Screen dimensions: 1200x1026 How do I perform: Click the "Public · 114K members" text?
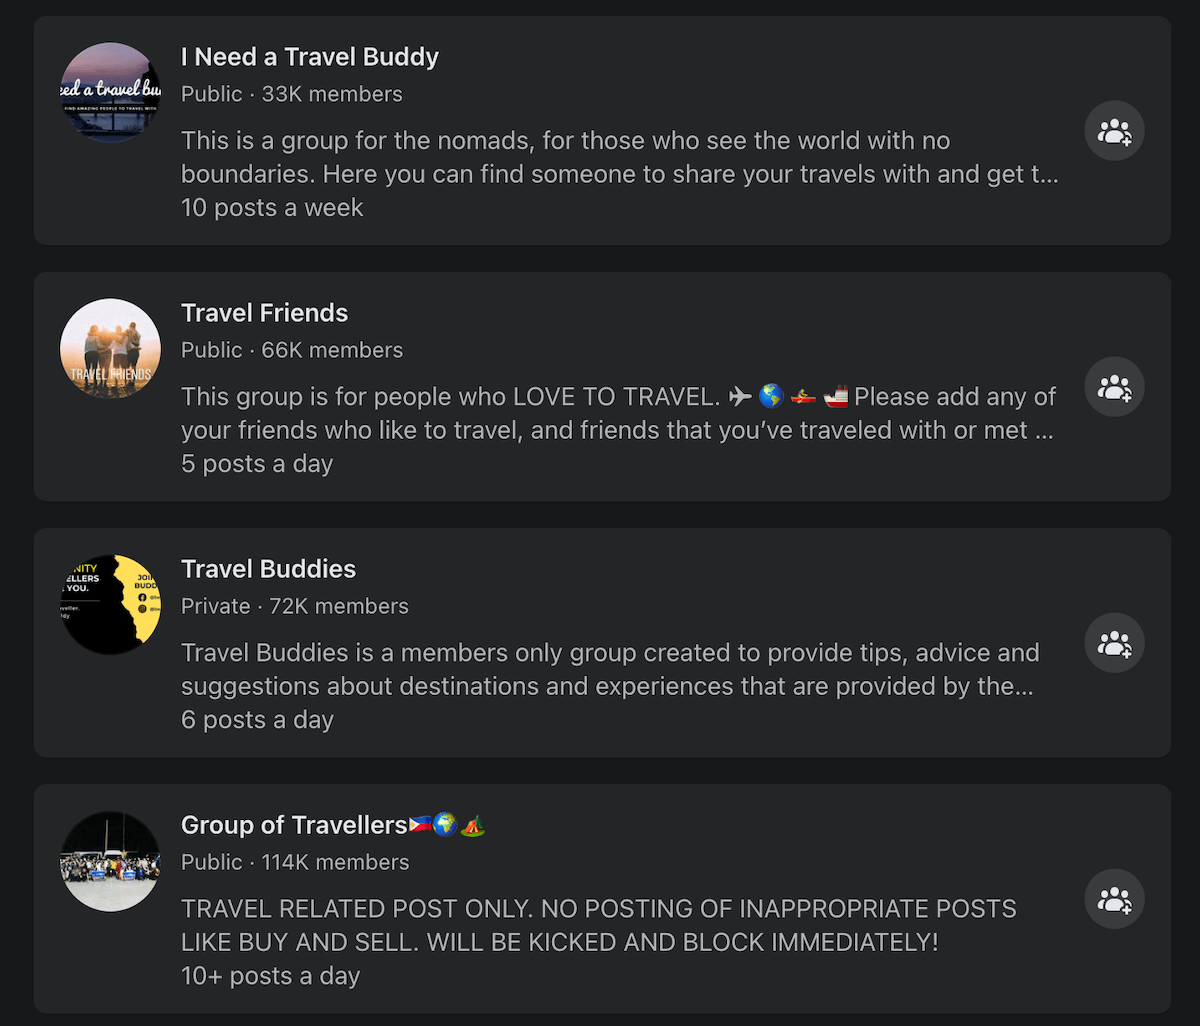coord(294,862)
